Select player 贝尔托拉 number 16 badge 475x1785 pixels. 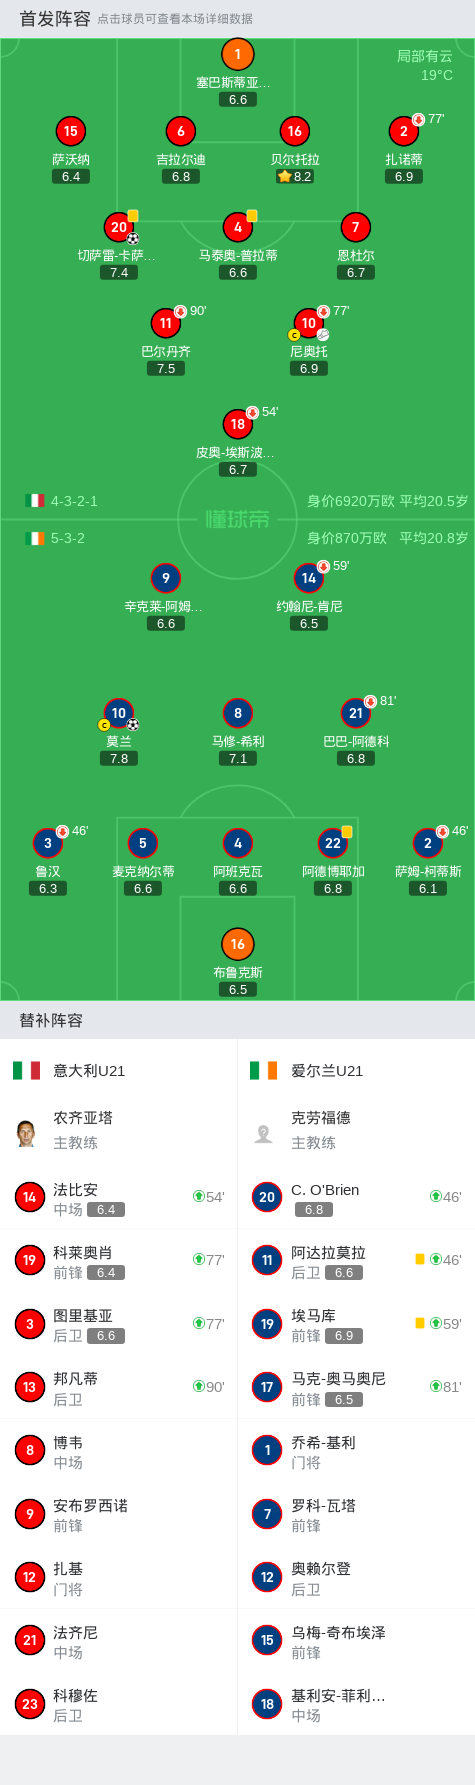(294, 131)
